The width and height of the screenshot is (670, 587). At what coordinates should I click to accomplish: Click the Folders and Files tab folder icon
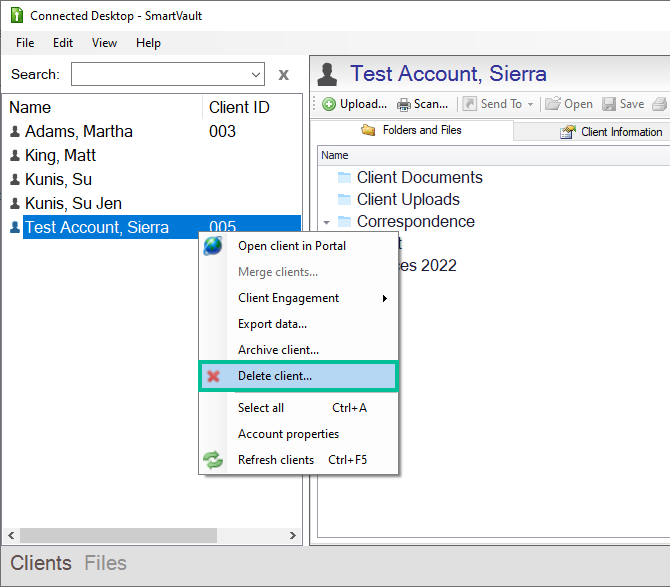click(368, 129)
